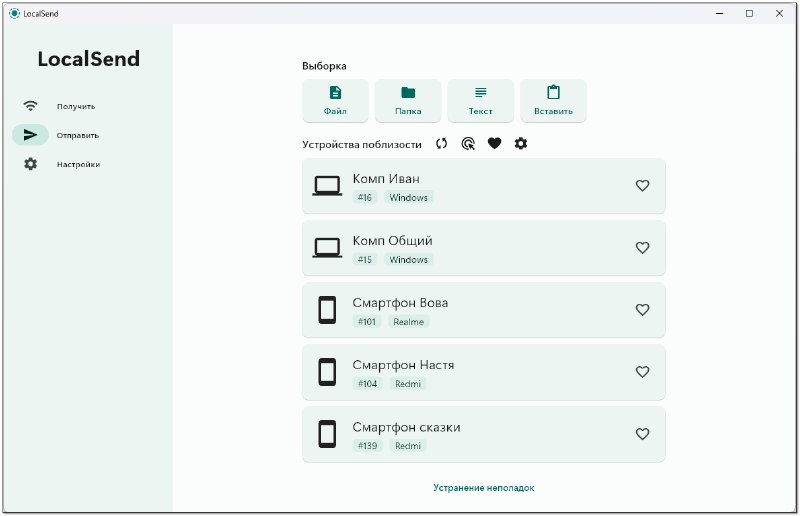Favorite the Смартфон Настя device
Viewport: 800px width, 516px height.
(x=642, y=372)
